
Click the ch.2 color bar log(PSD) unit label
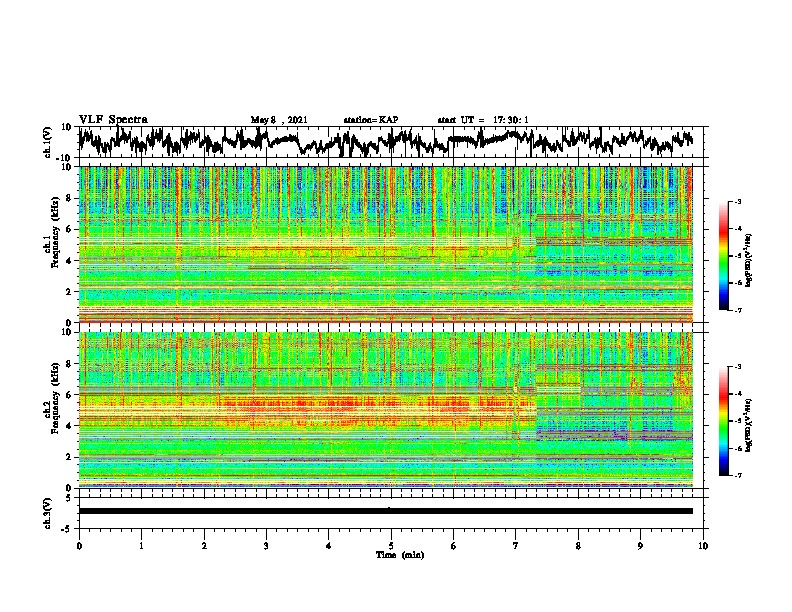[749, 424]
